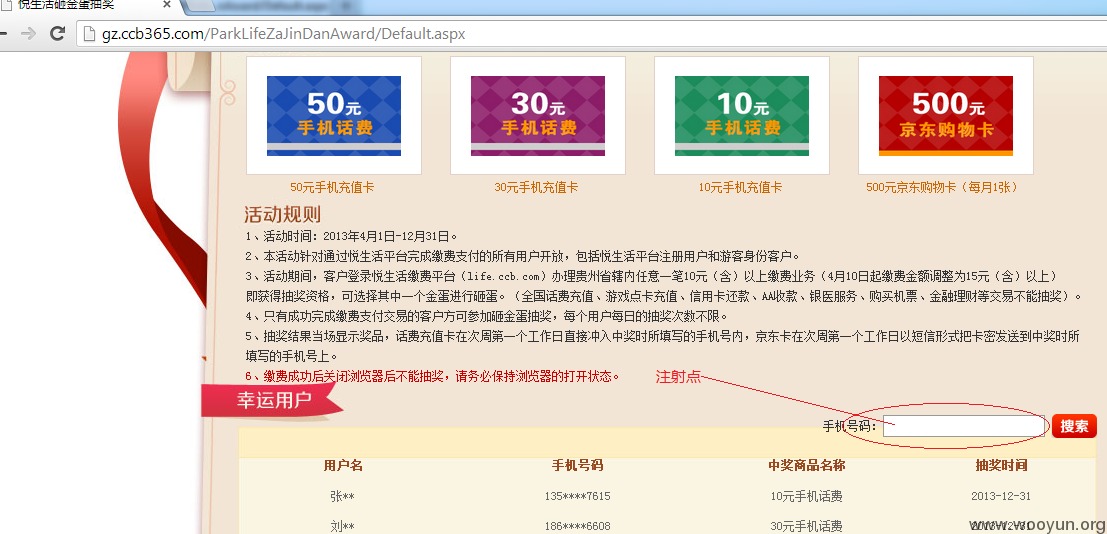Click the user name 刘**

click(342, 526)
